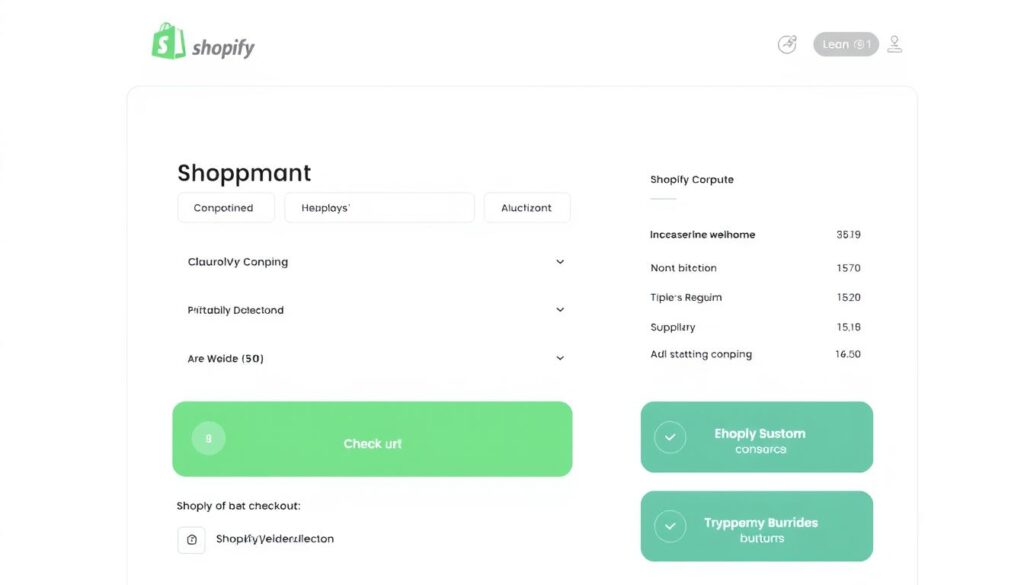Click the Shopify bag logo
The height and width of the screenshot is (585, 1024).
coord(168,42)
